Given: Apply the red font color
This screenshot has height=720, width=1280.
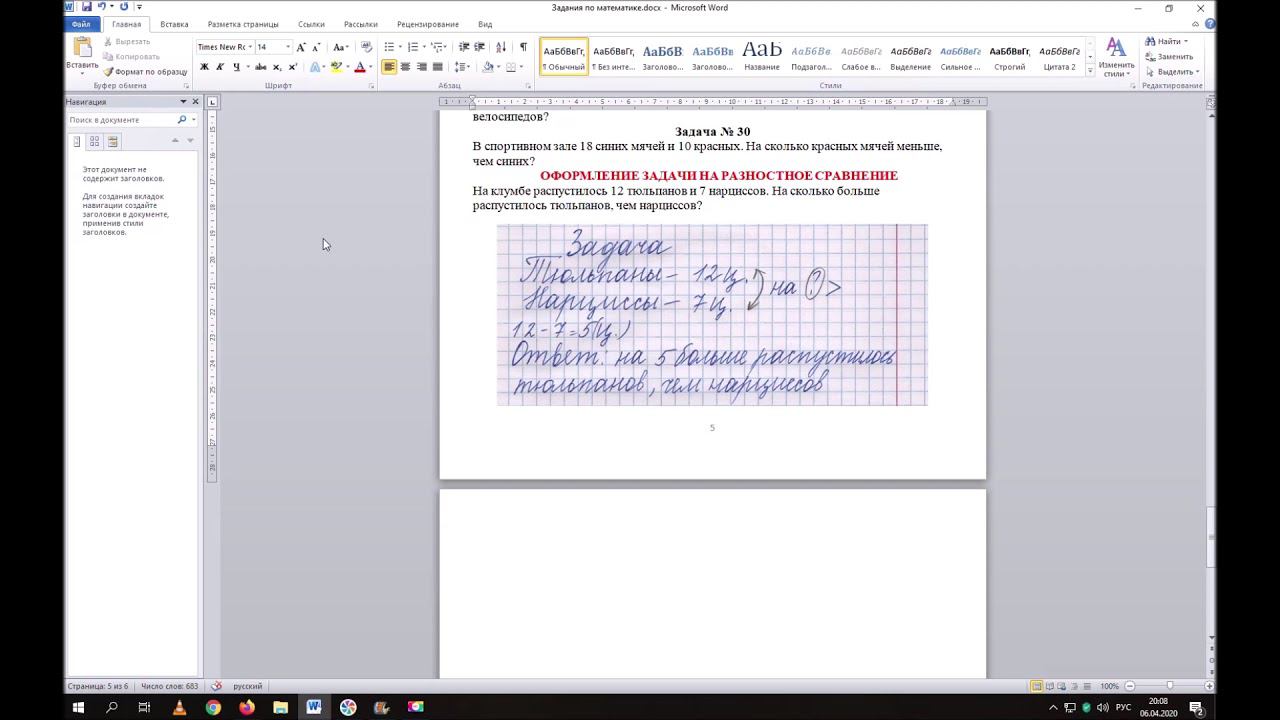Looking at the screenshot, I should point(360,67).
